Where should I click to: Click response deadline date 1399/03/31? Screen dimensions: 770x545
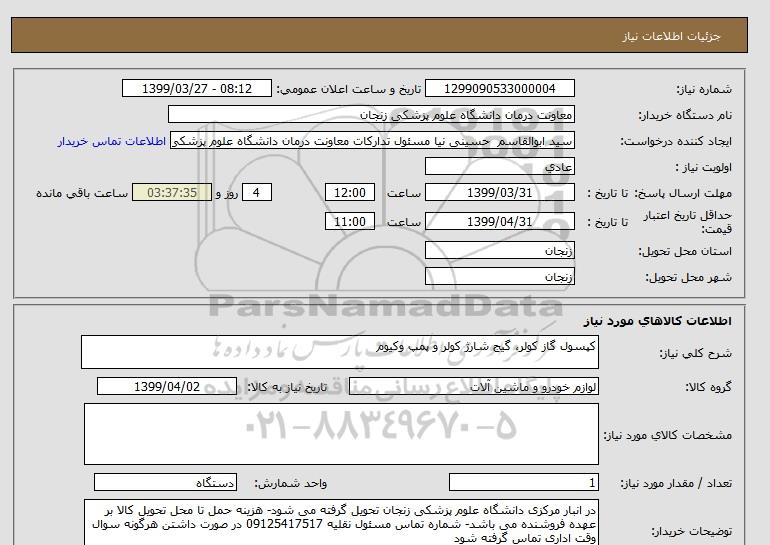pos(499,192)
